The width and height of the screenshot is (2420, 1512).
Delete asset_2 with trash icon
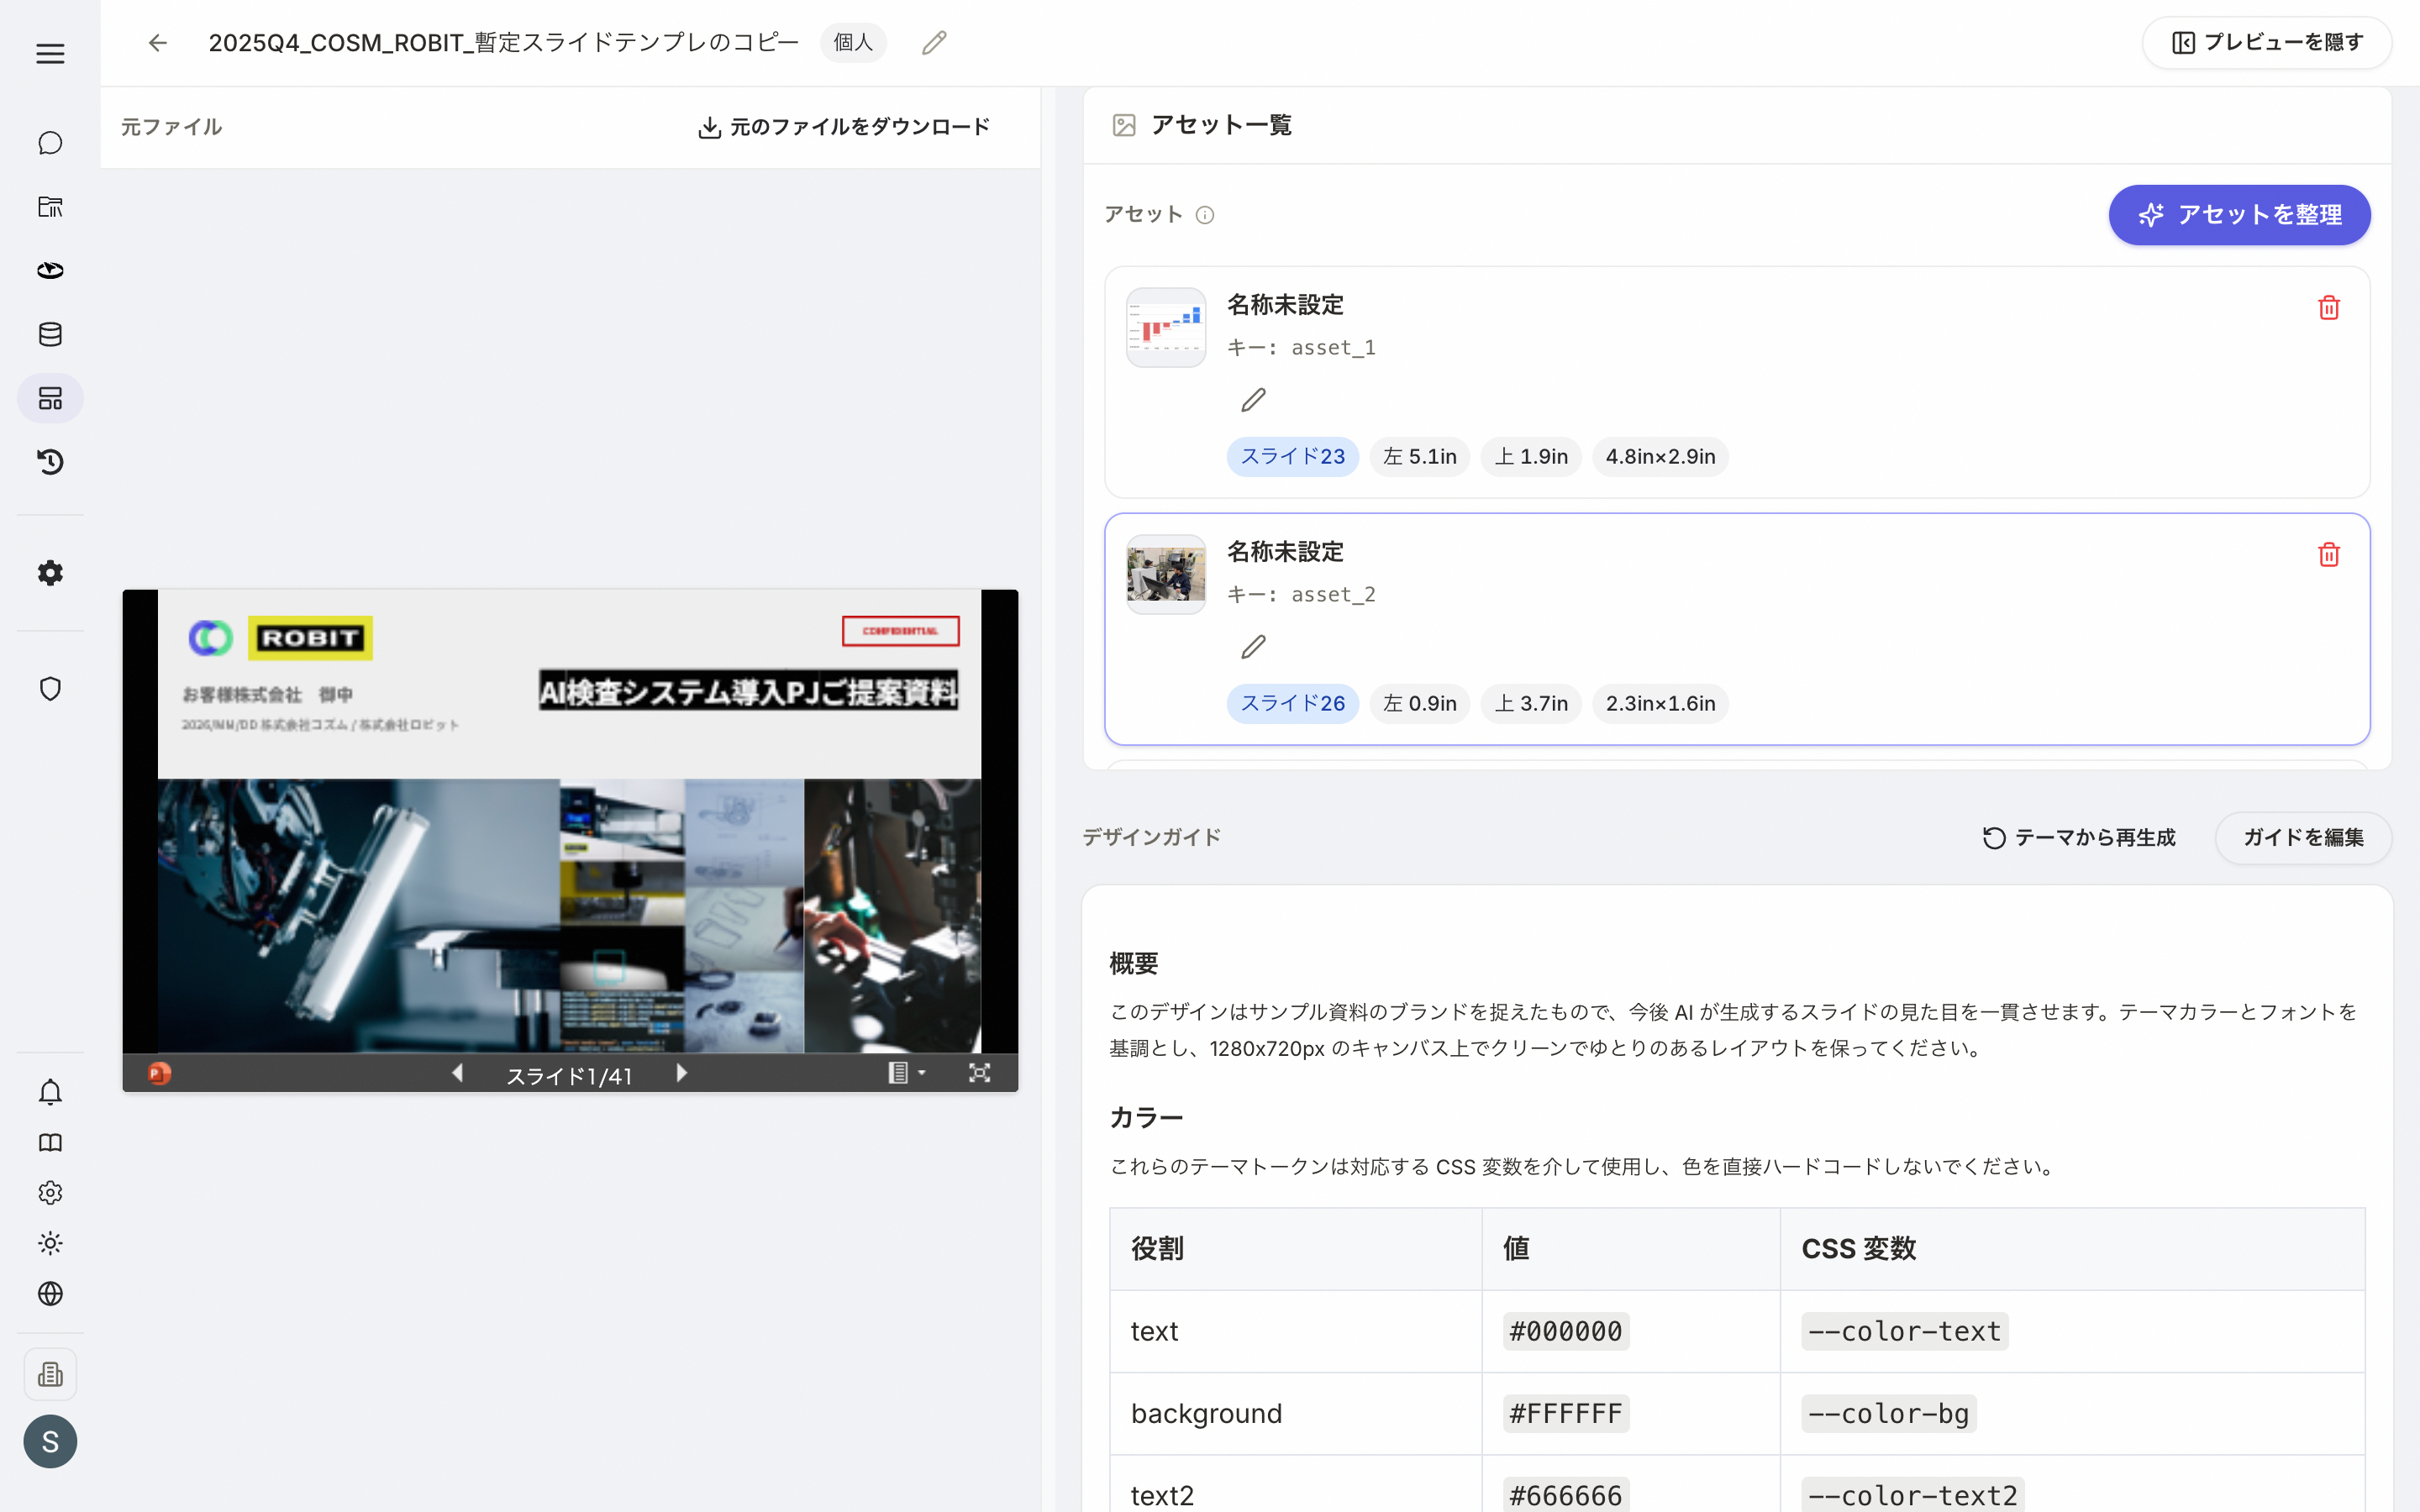(x=2329, y=555)
